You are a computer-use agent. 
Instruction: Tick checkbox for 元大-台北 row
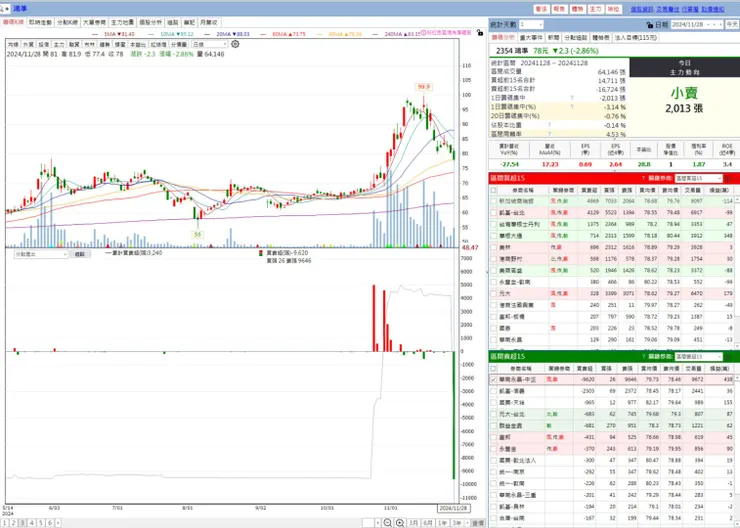[x=494, y=414]
